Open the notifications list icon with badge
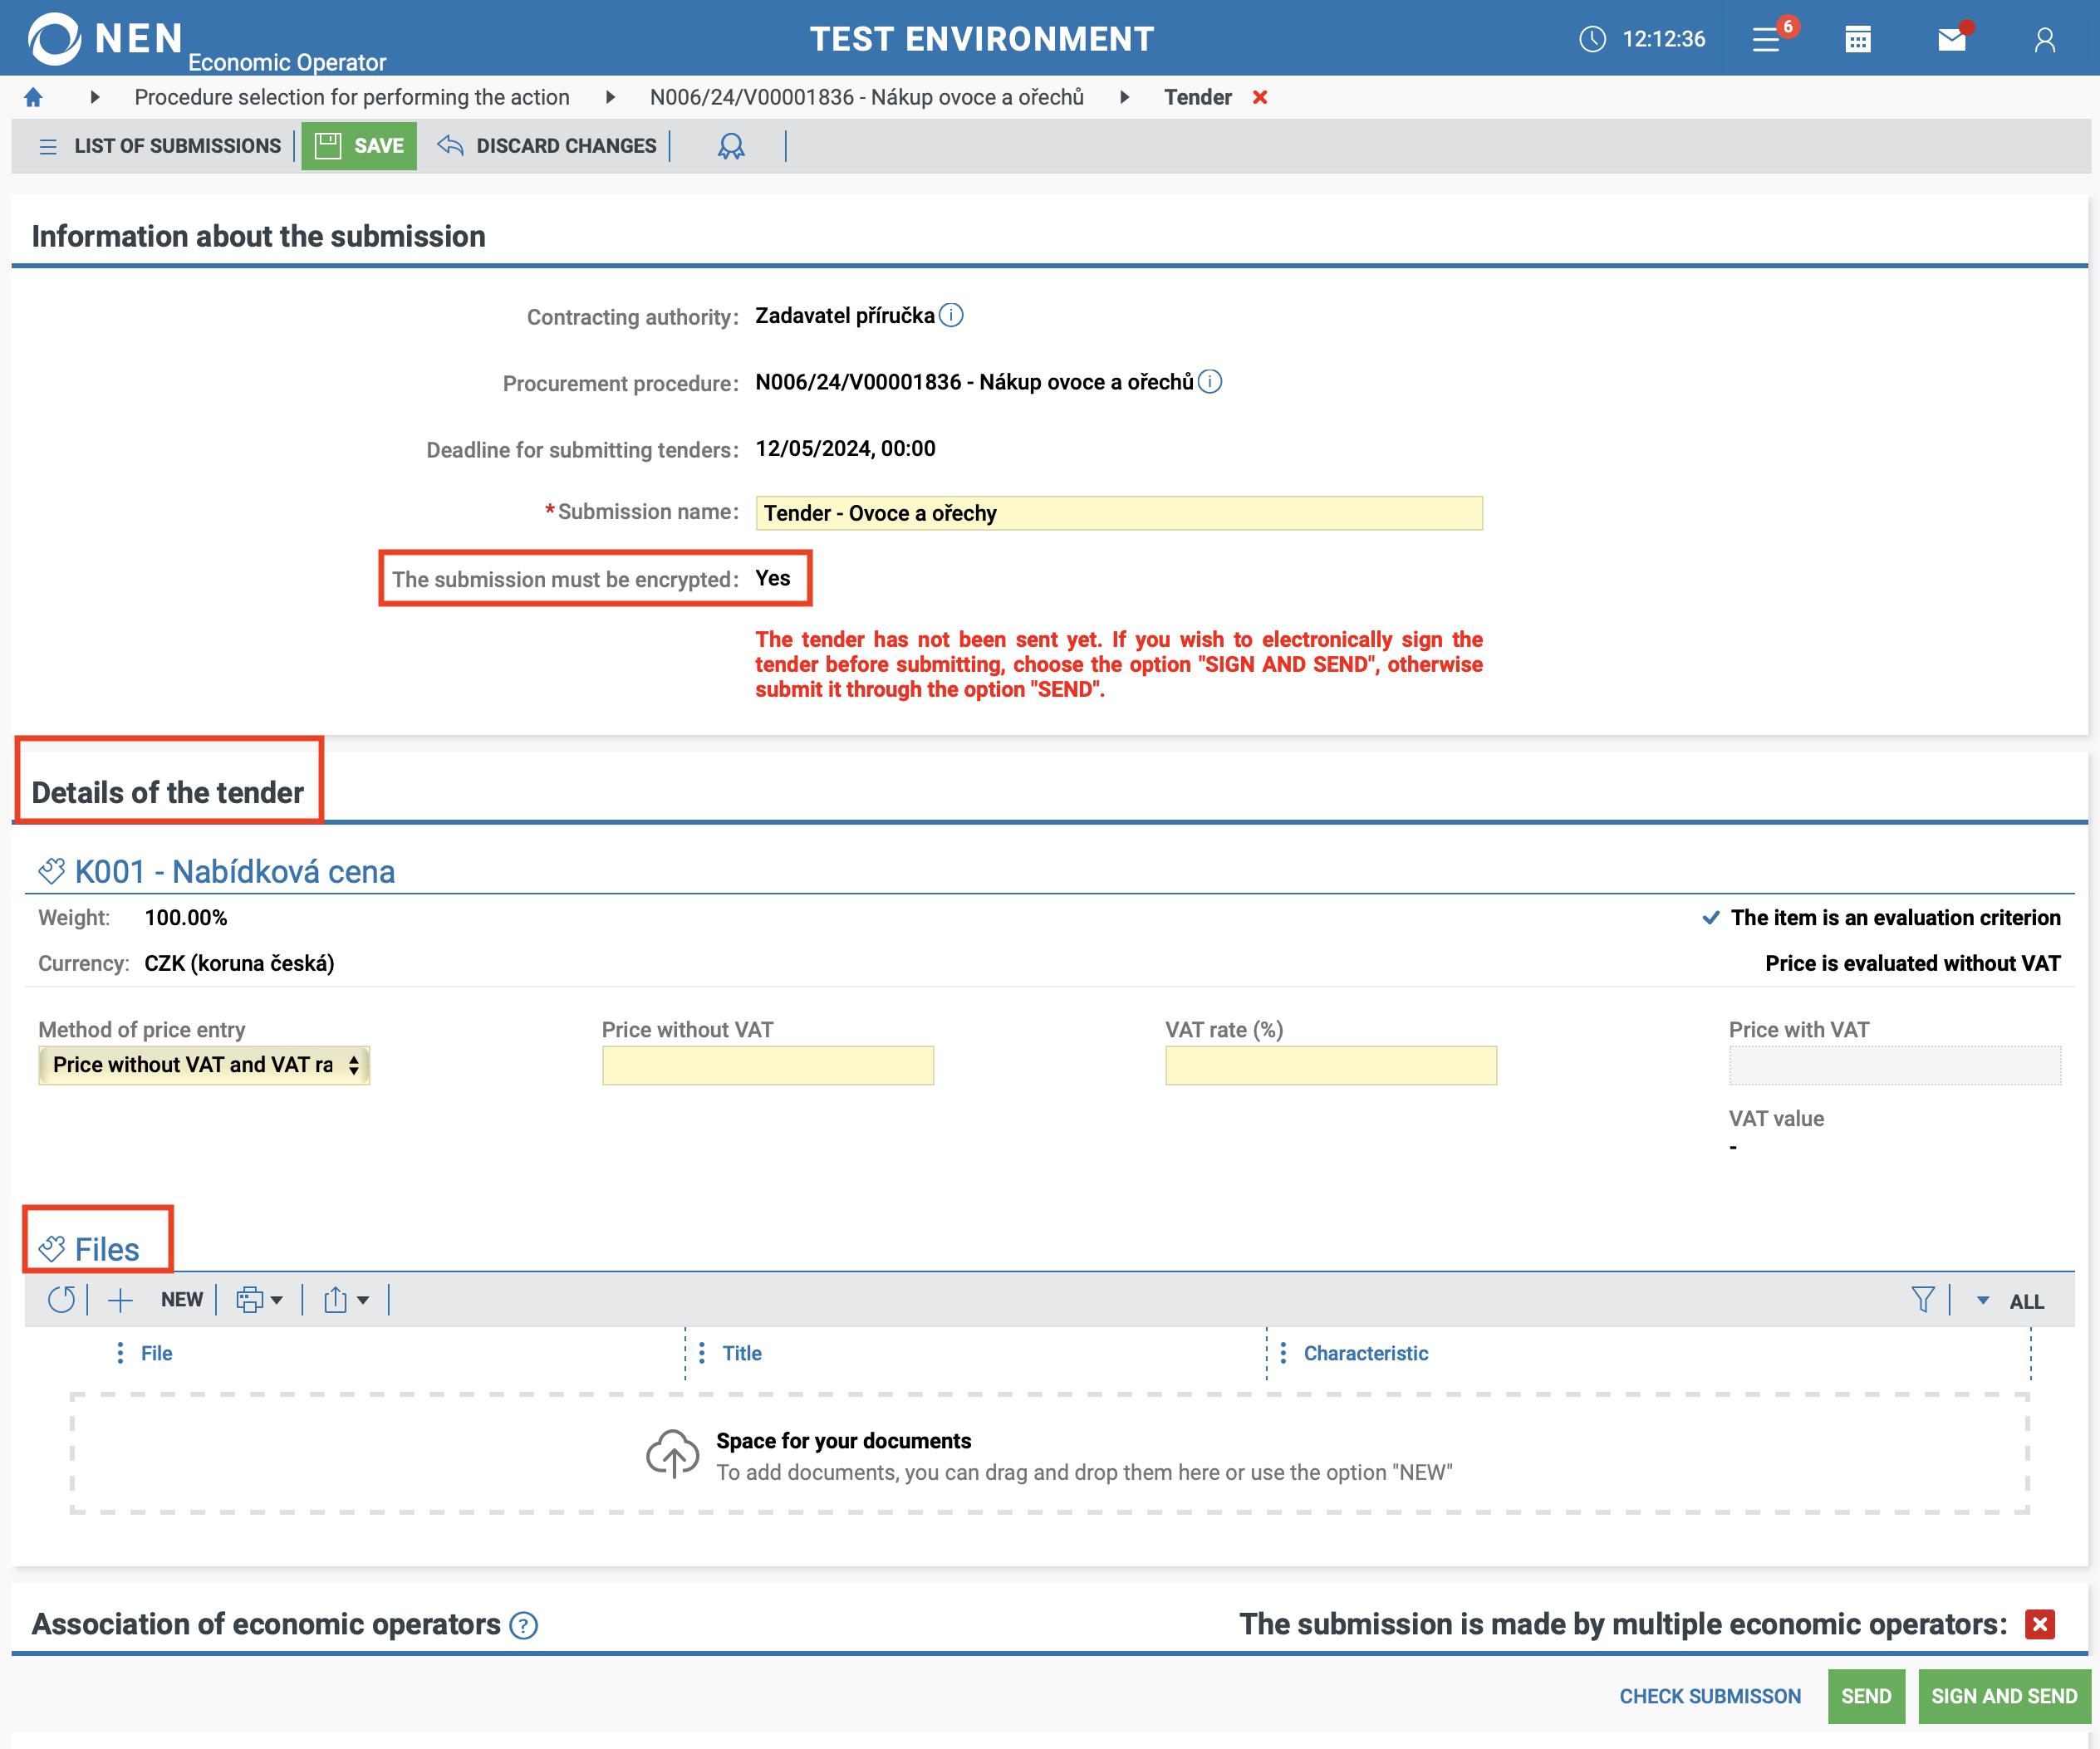Screen dimensions: 2100x1749 click(1767, 39)
